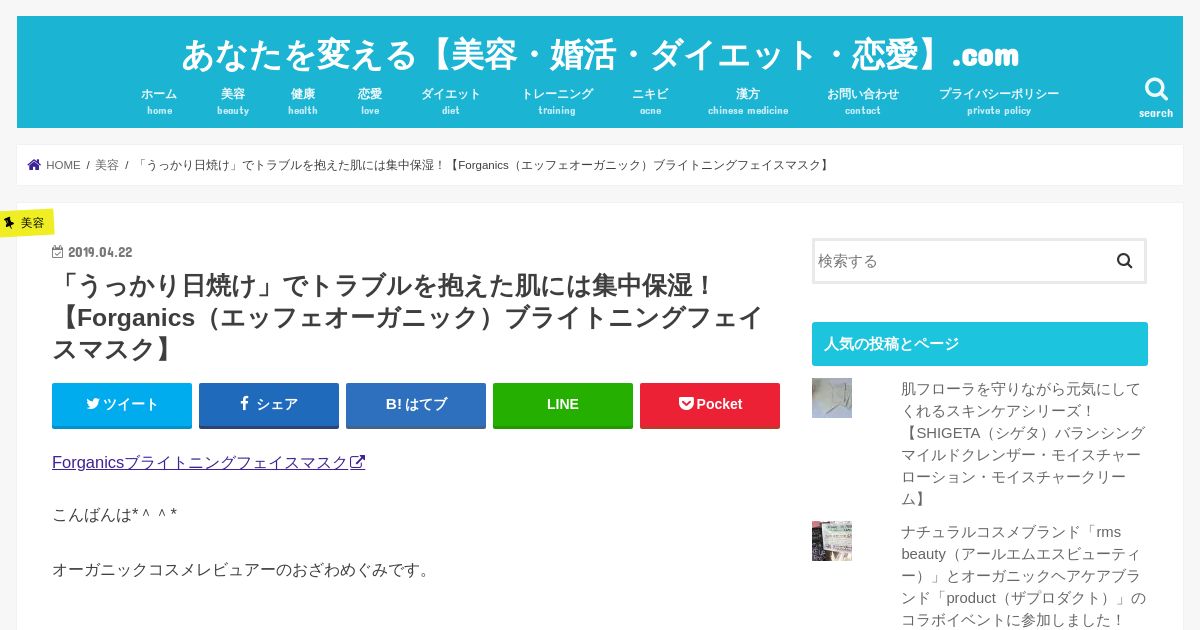Open 健康 health menu item
This screenshot has height=630, width=1200.
[303, 101]
